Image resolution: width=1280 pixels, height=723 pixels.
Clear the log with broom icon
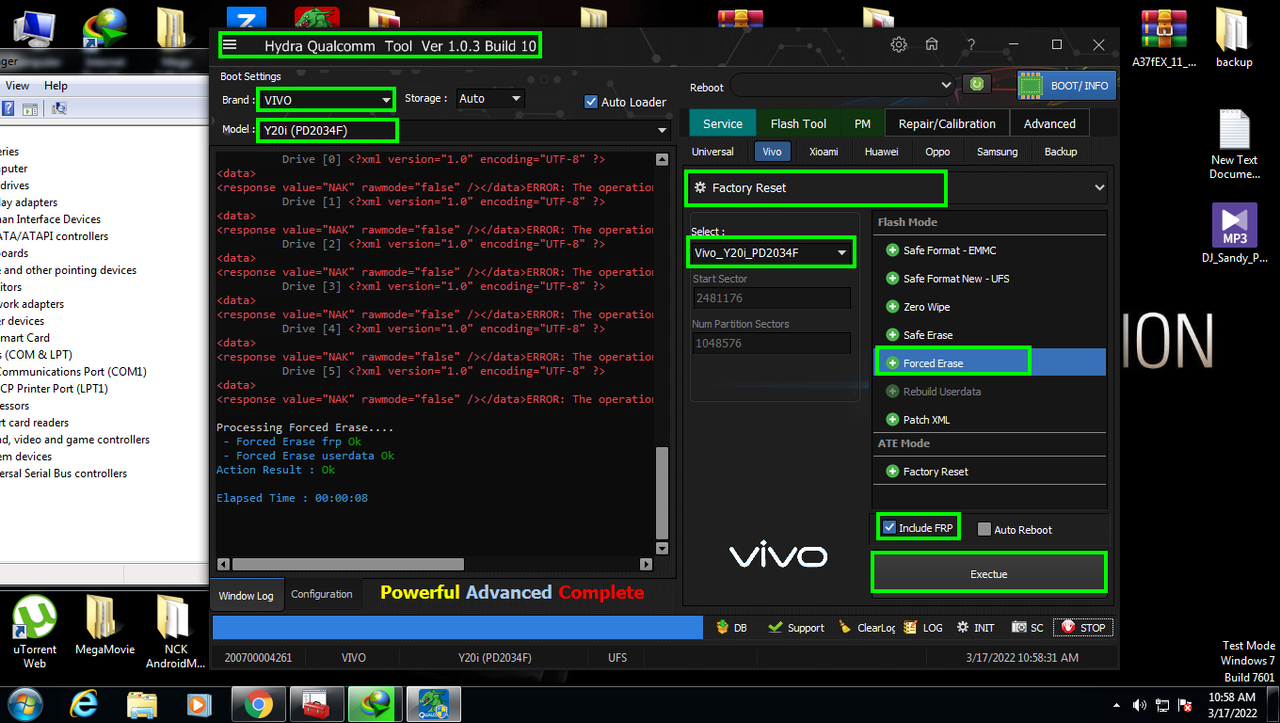[866, 628]
